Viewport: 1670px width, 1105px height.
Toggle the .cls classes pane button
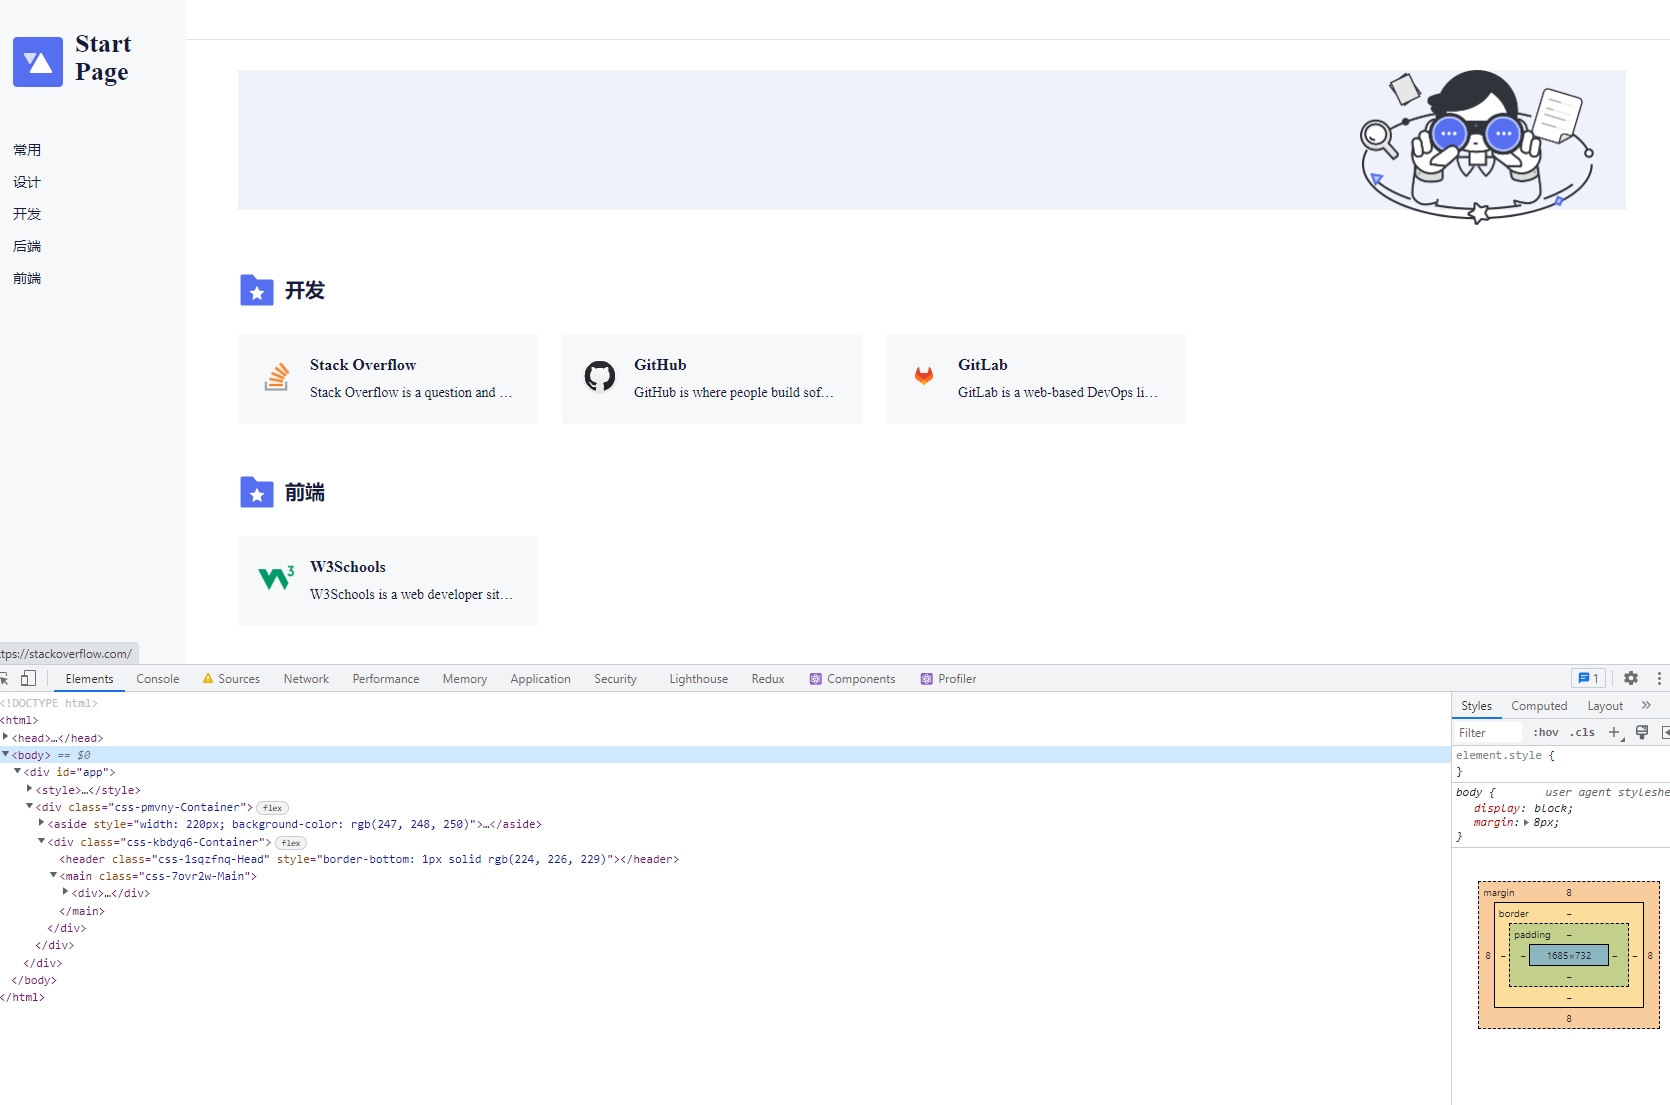point(1582,732)
